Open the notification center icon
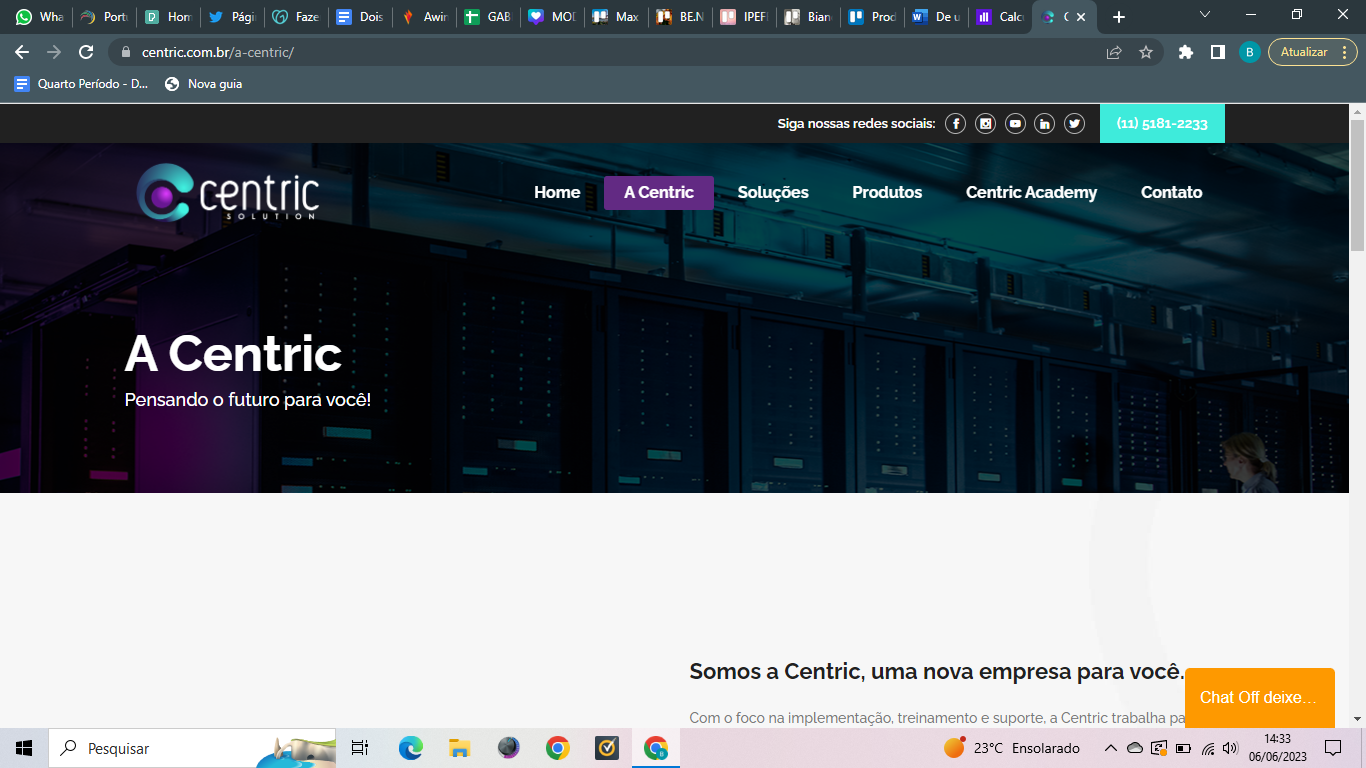 pos(1333,748)
